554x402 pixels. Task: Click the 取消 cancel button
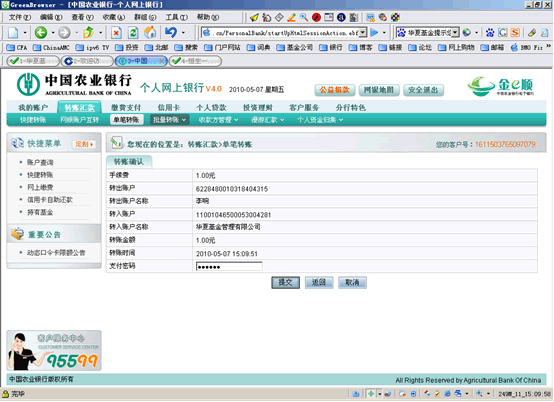(352, 283)
